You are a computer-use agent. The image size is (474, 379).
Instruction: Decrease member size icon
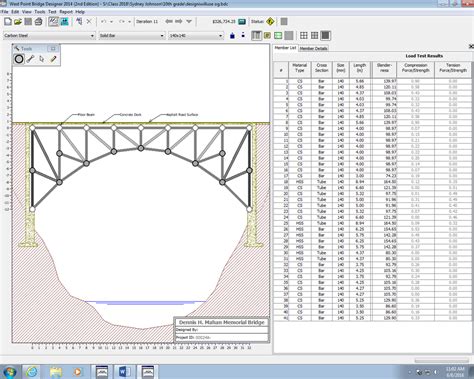coord(243,35)
